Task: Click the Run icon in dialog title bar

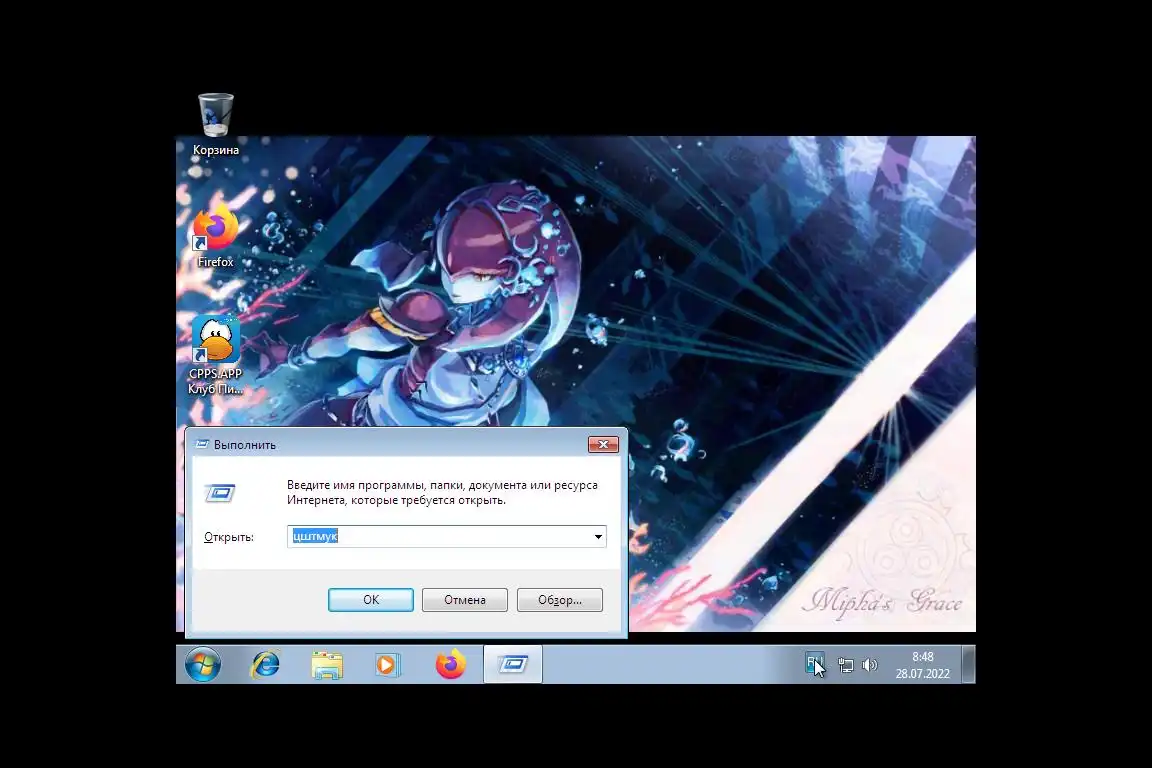Action: 202,445
